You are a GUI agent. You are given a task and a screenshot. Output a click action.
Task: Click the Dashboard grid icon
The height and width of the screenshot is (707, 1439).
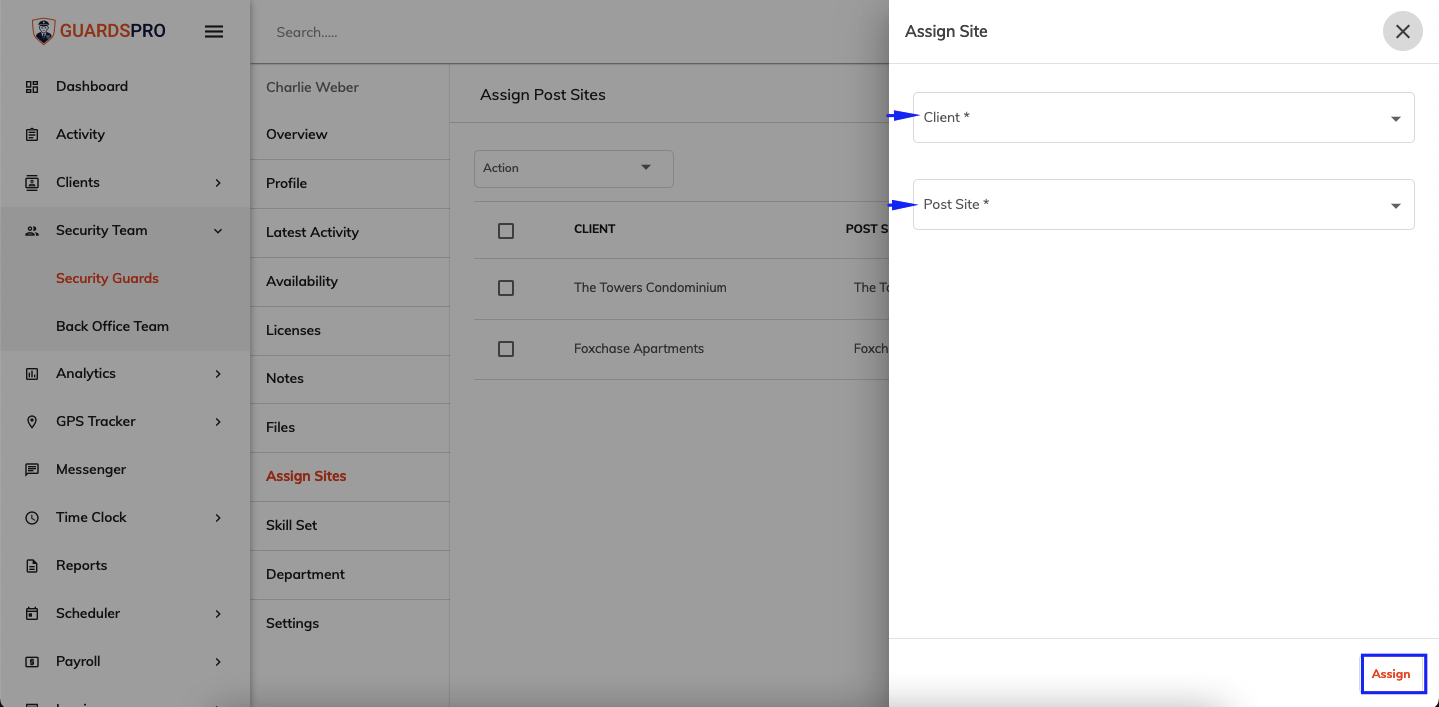32,87
